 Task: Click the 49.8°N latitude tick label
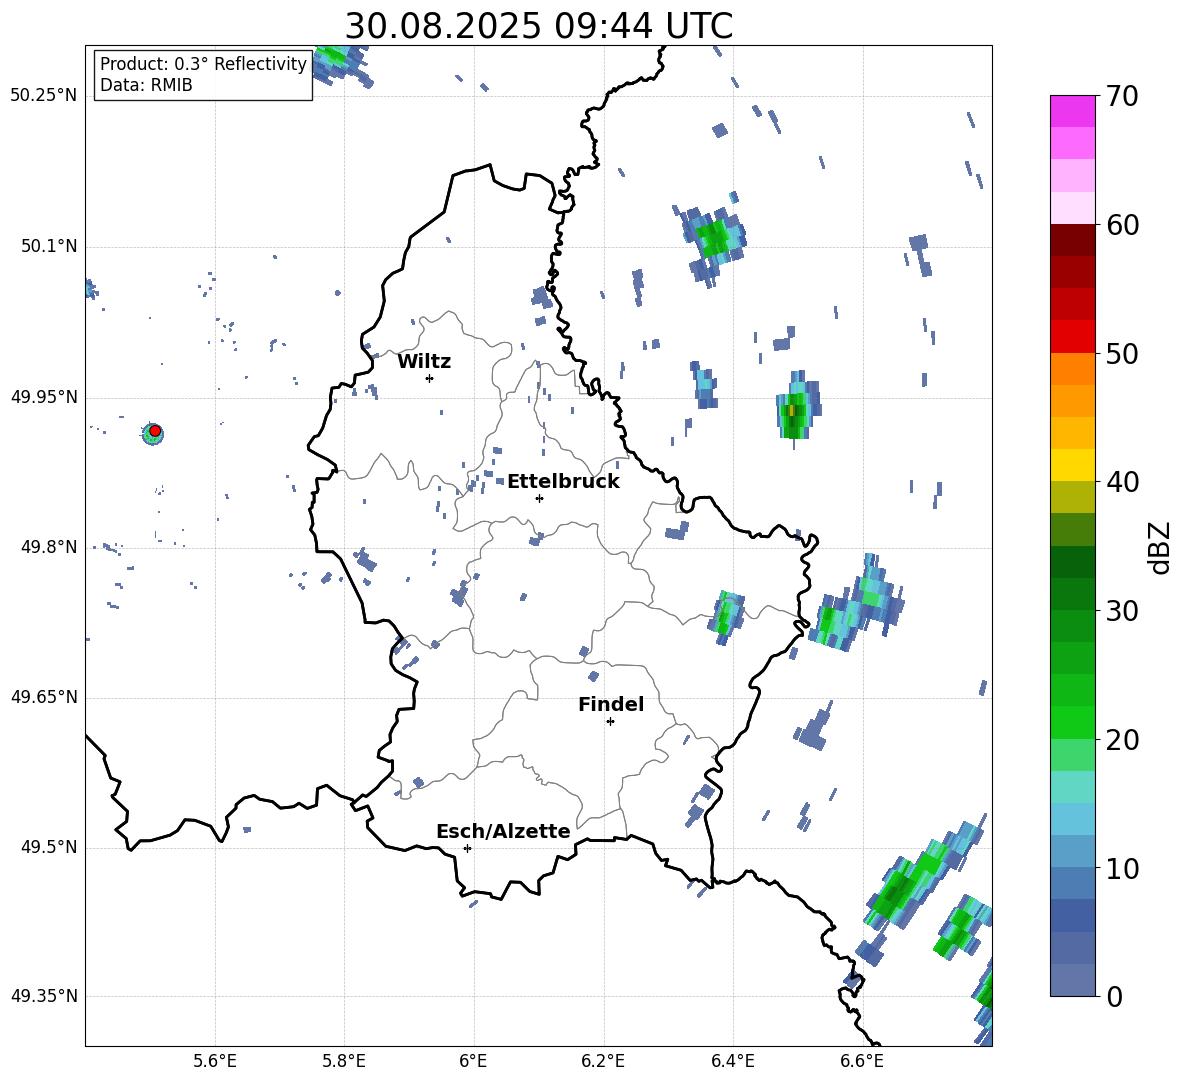49,547
